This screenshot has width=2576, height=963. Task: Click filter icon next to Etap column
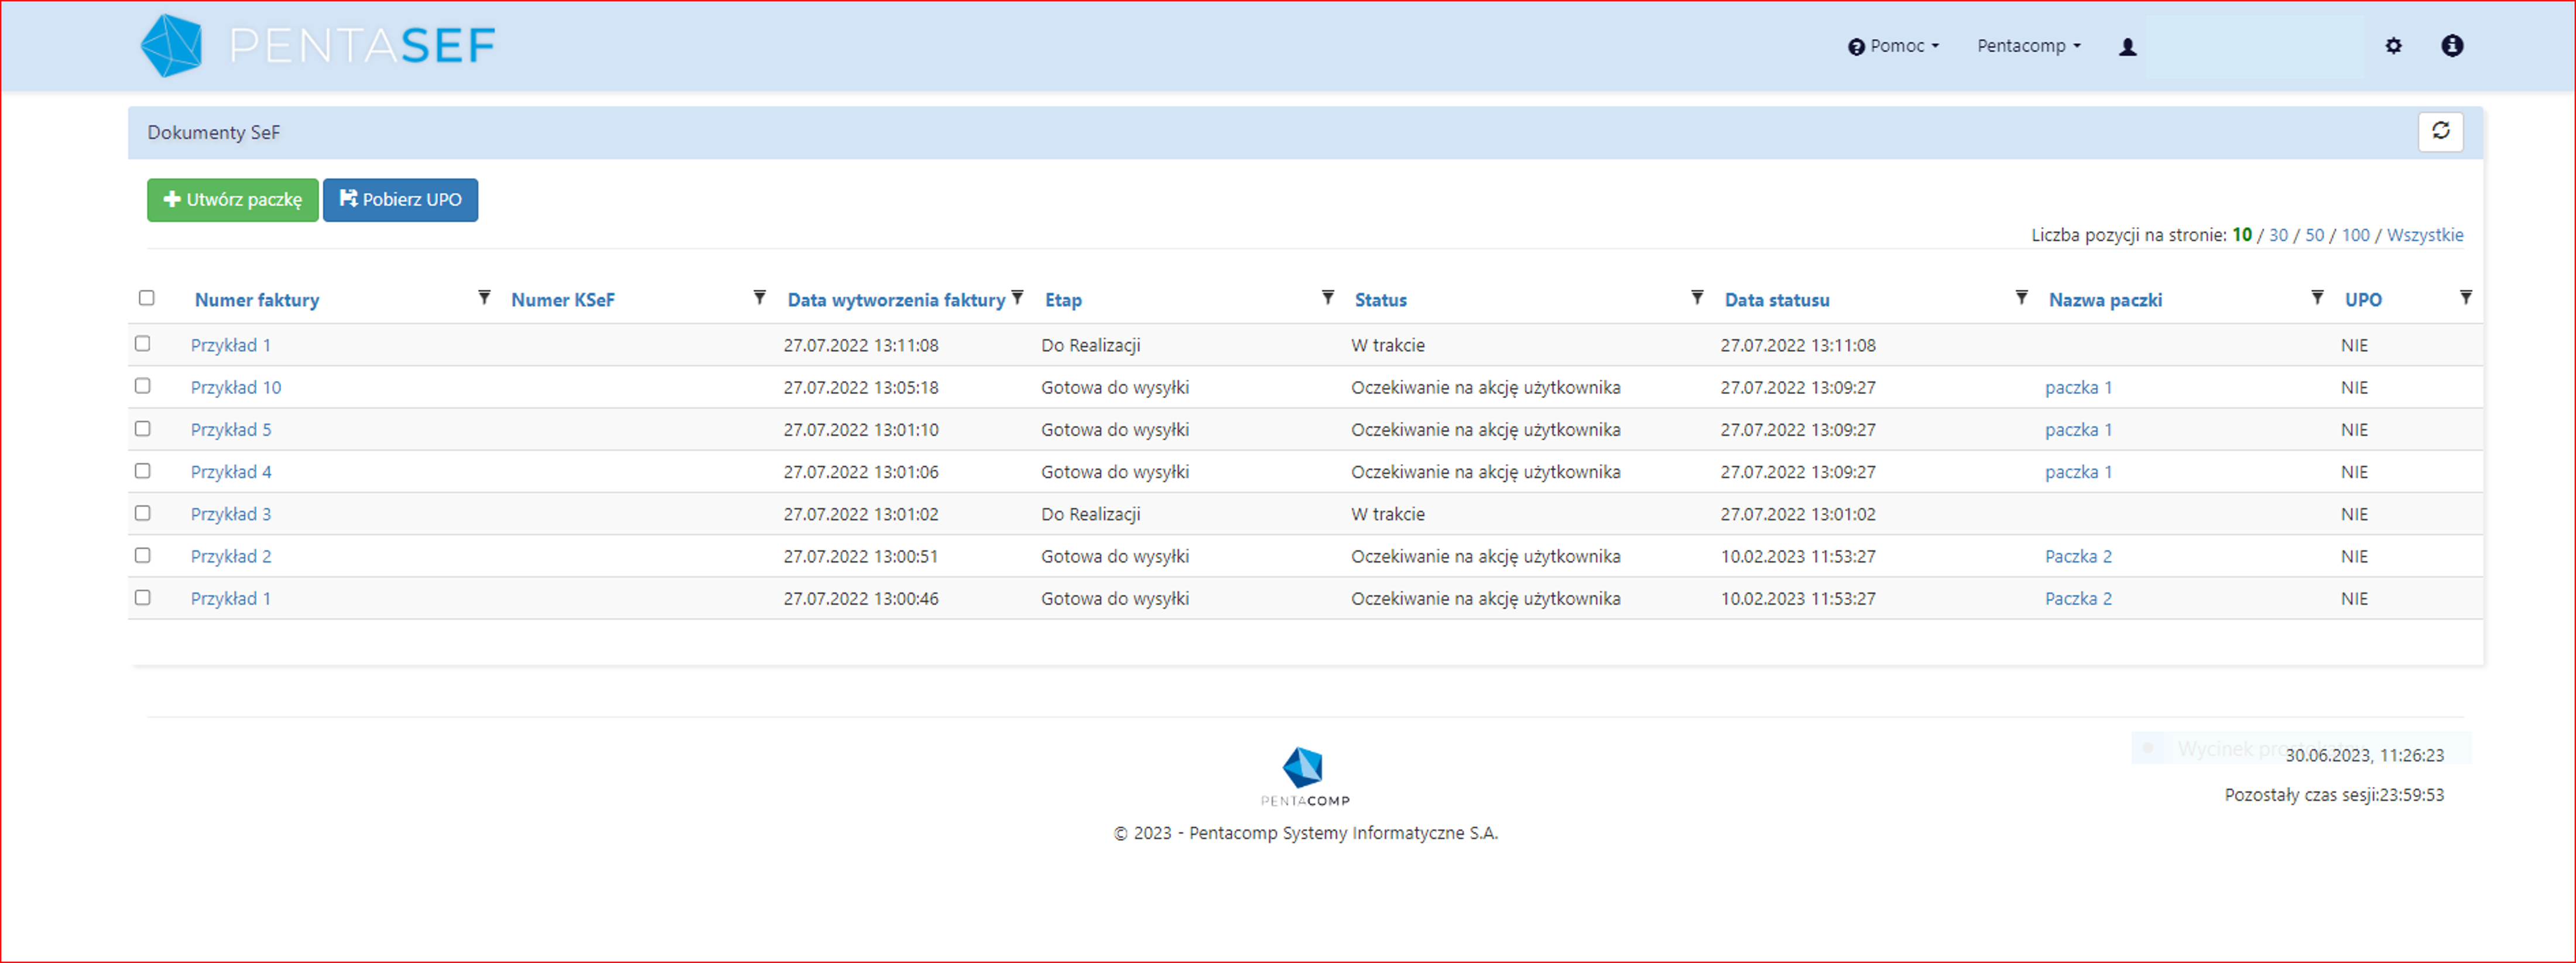pyautogui.click(x=1327, y=298)
